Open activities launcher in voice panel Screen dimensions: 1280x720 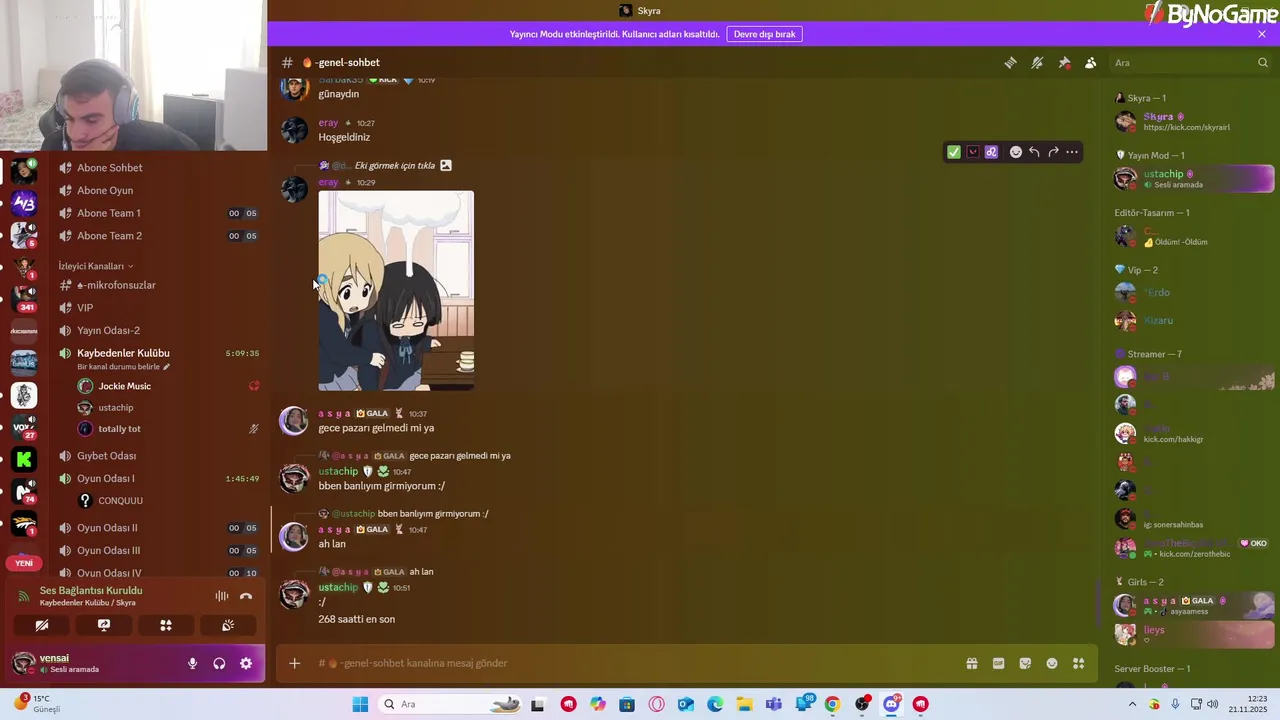[x=166, y=625]
